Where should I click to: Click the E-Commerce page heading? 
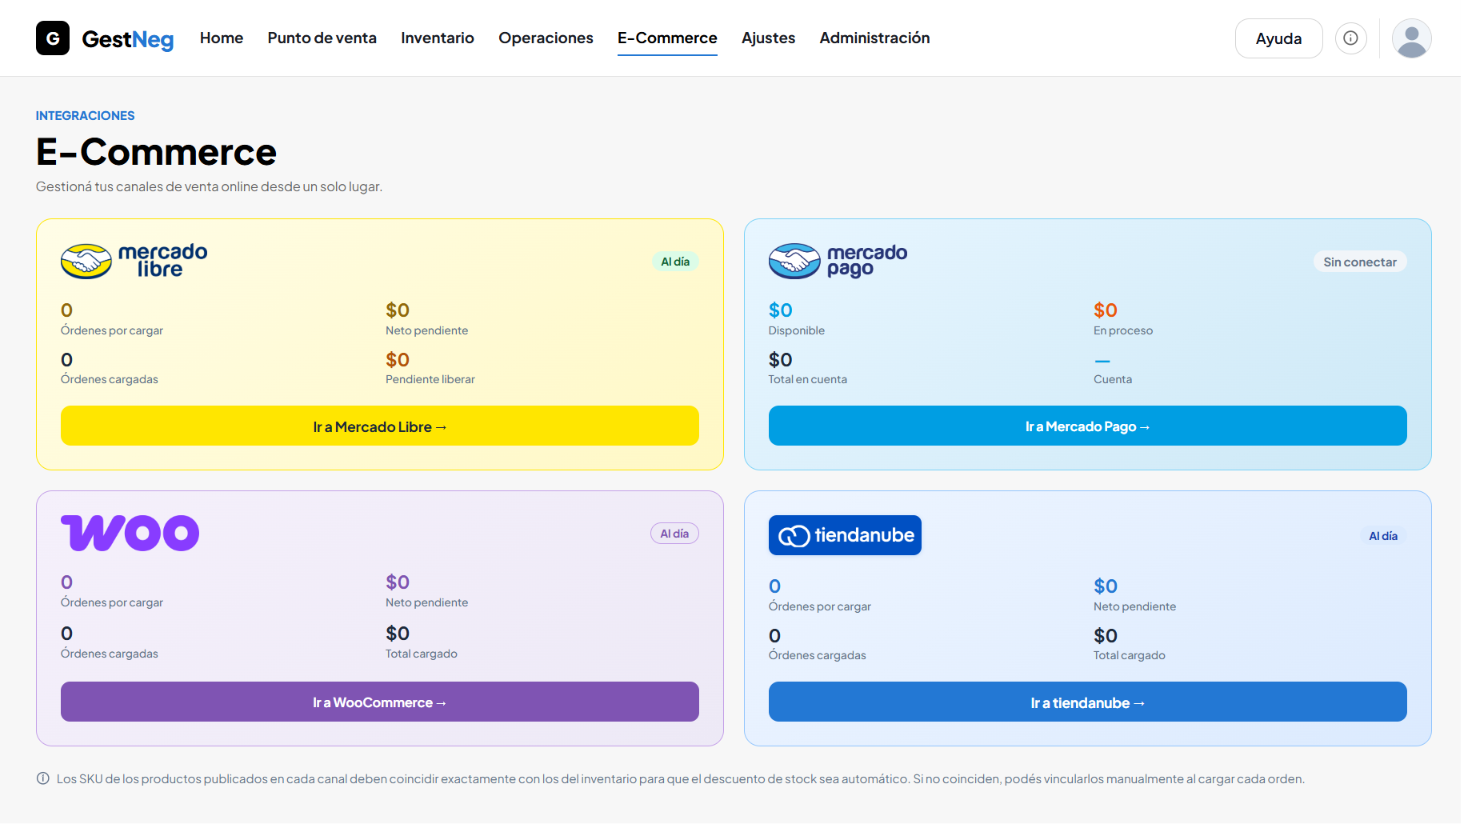click(156, 152)
